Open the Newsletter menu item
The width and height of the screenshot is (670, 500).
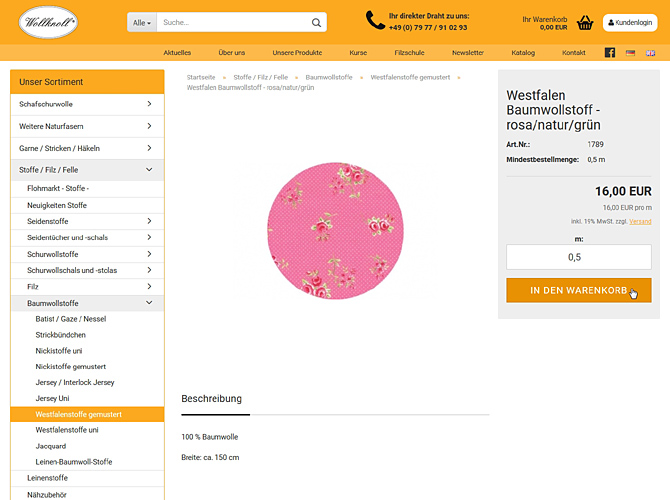(468, 53)
